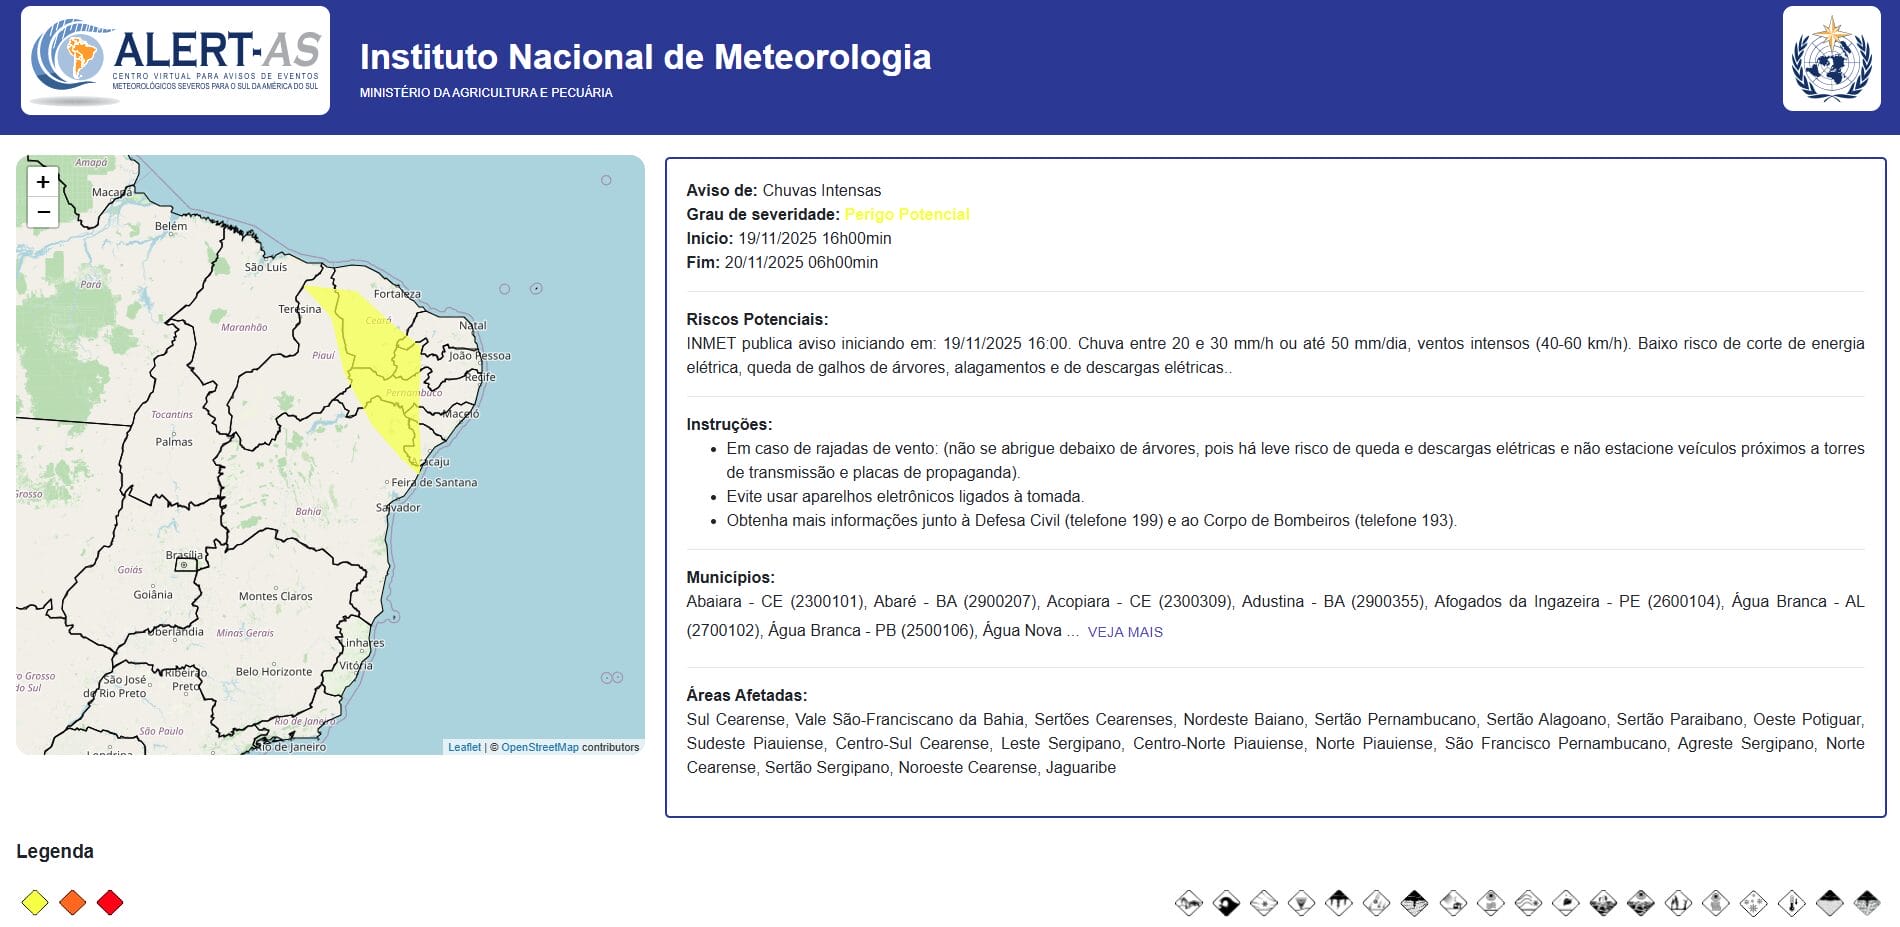Click the WMO globe logo
Viewport: 1900px width, 927px height.
[x=1830, y=58]
